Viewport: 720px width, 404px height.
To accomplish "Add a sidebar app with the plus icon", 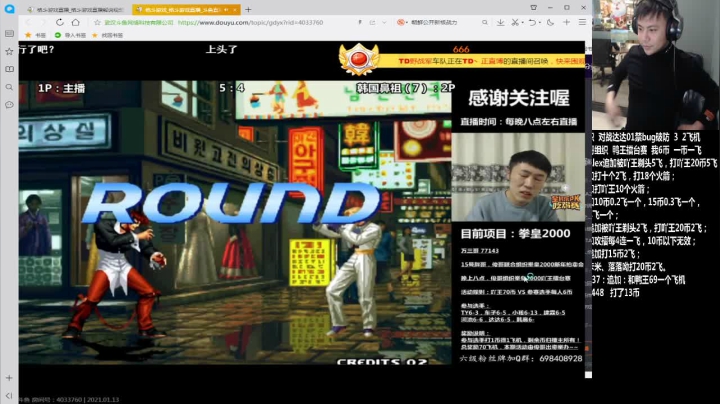I will point(9,378).
